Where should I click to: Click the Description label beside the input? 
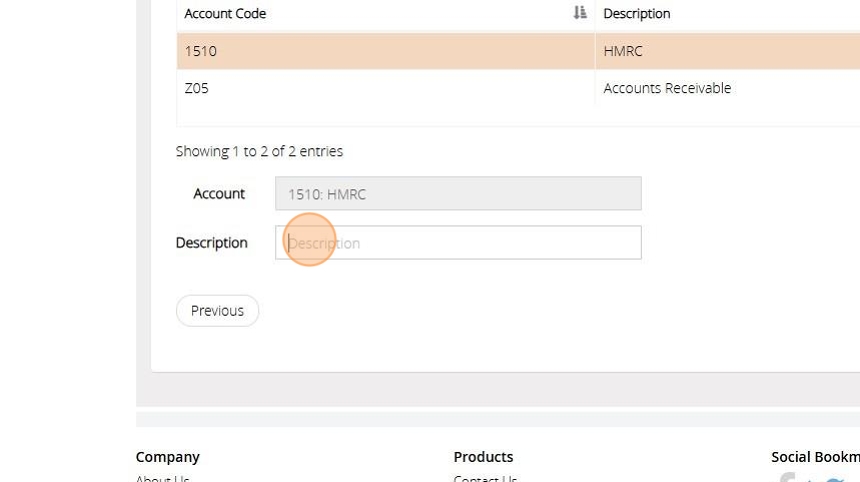(211, 243)
